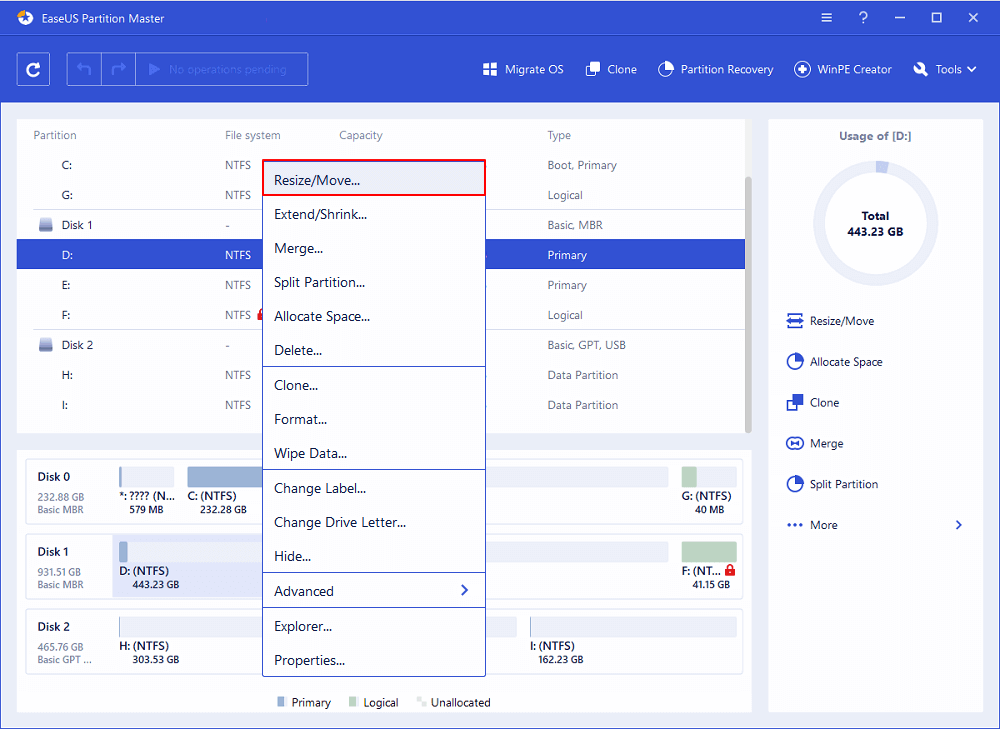The width and height of the screenshot is (1000, 729).
Task: Choose Change Label... from context menu
Action: (x=374, y=489)
